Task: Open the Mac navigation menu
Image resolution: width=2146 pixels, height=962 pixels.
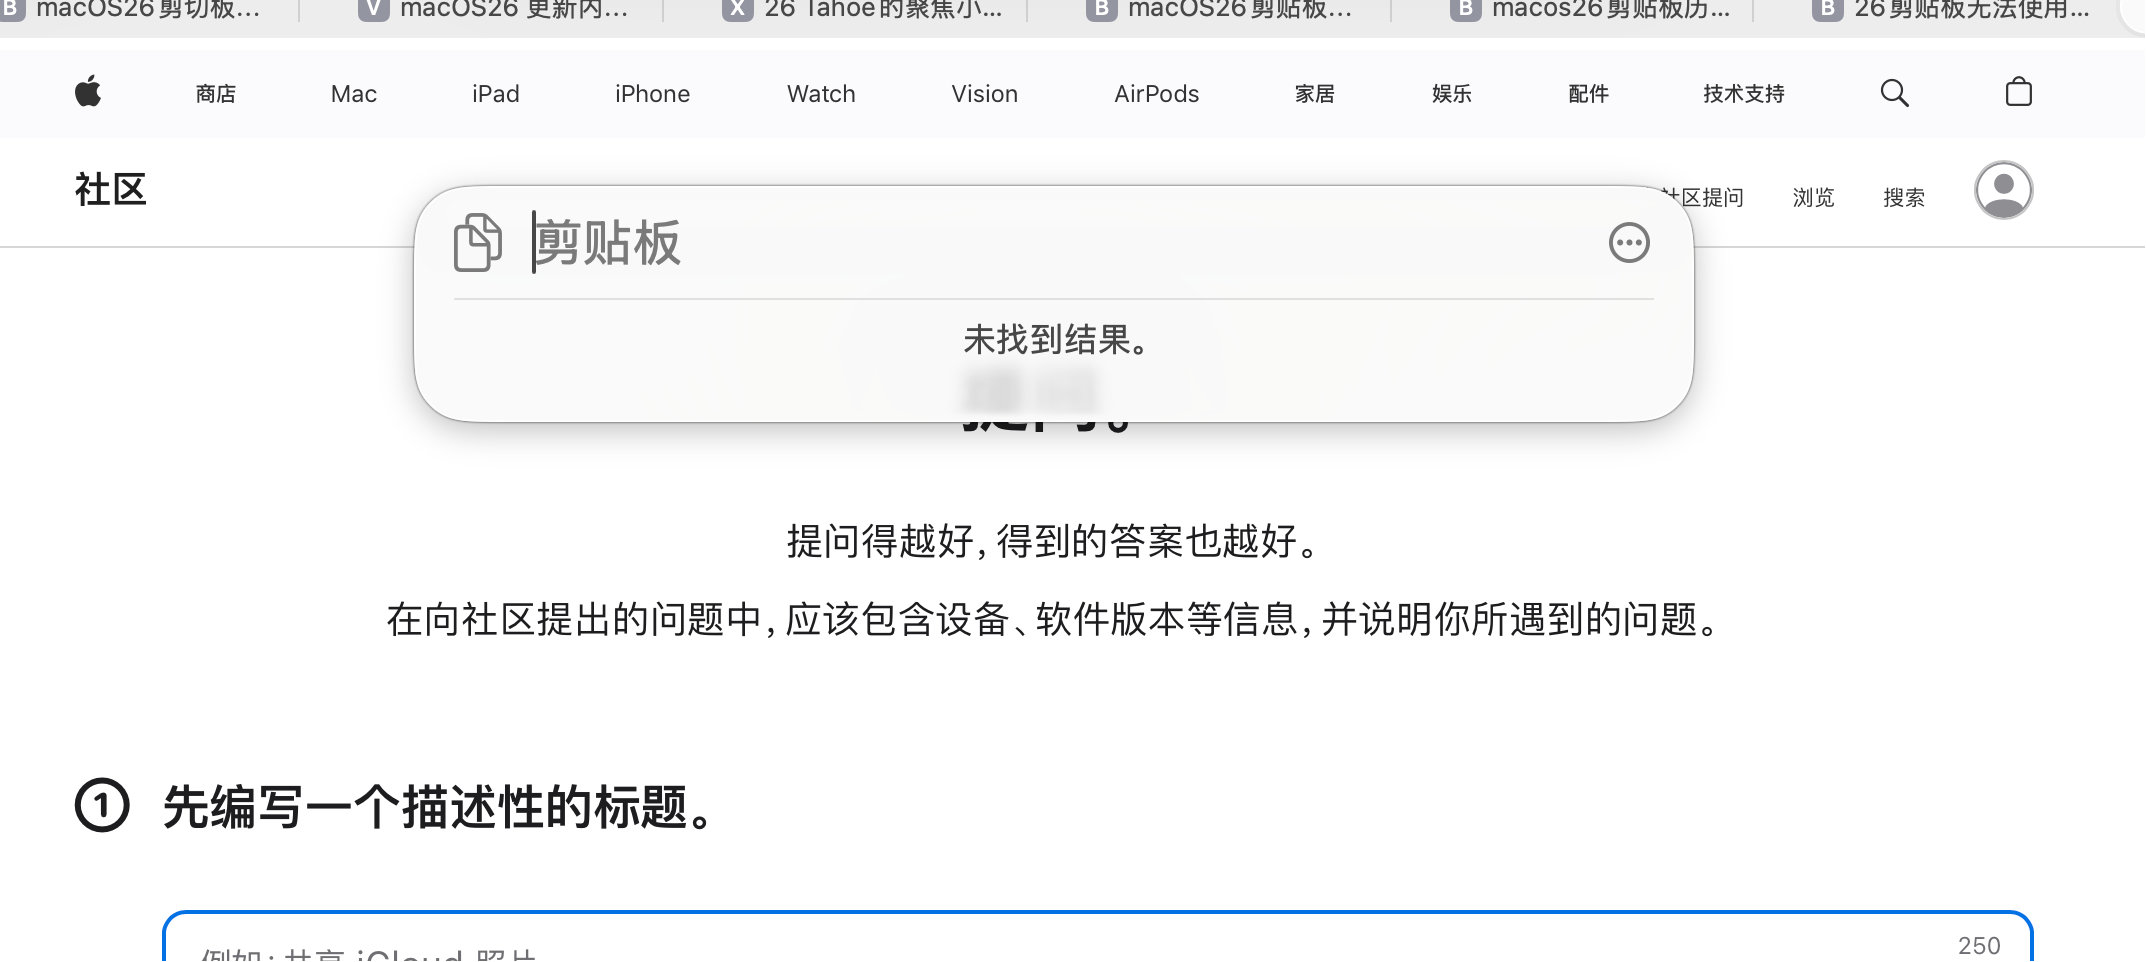Action: click(x=354, y=94)
